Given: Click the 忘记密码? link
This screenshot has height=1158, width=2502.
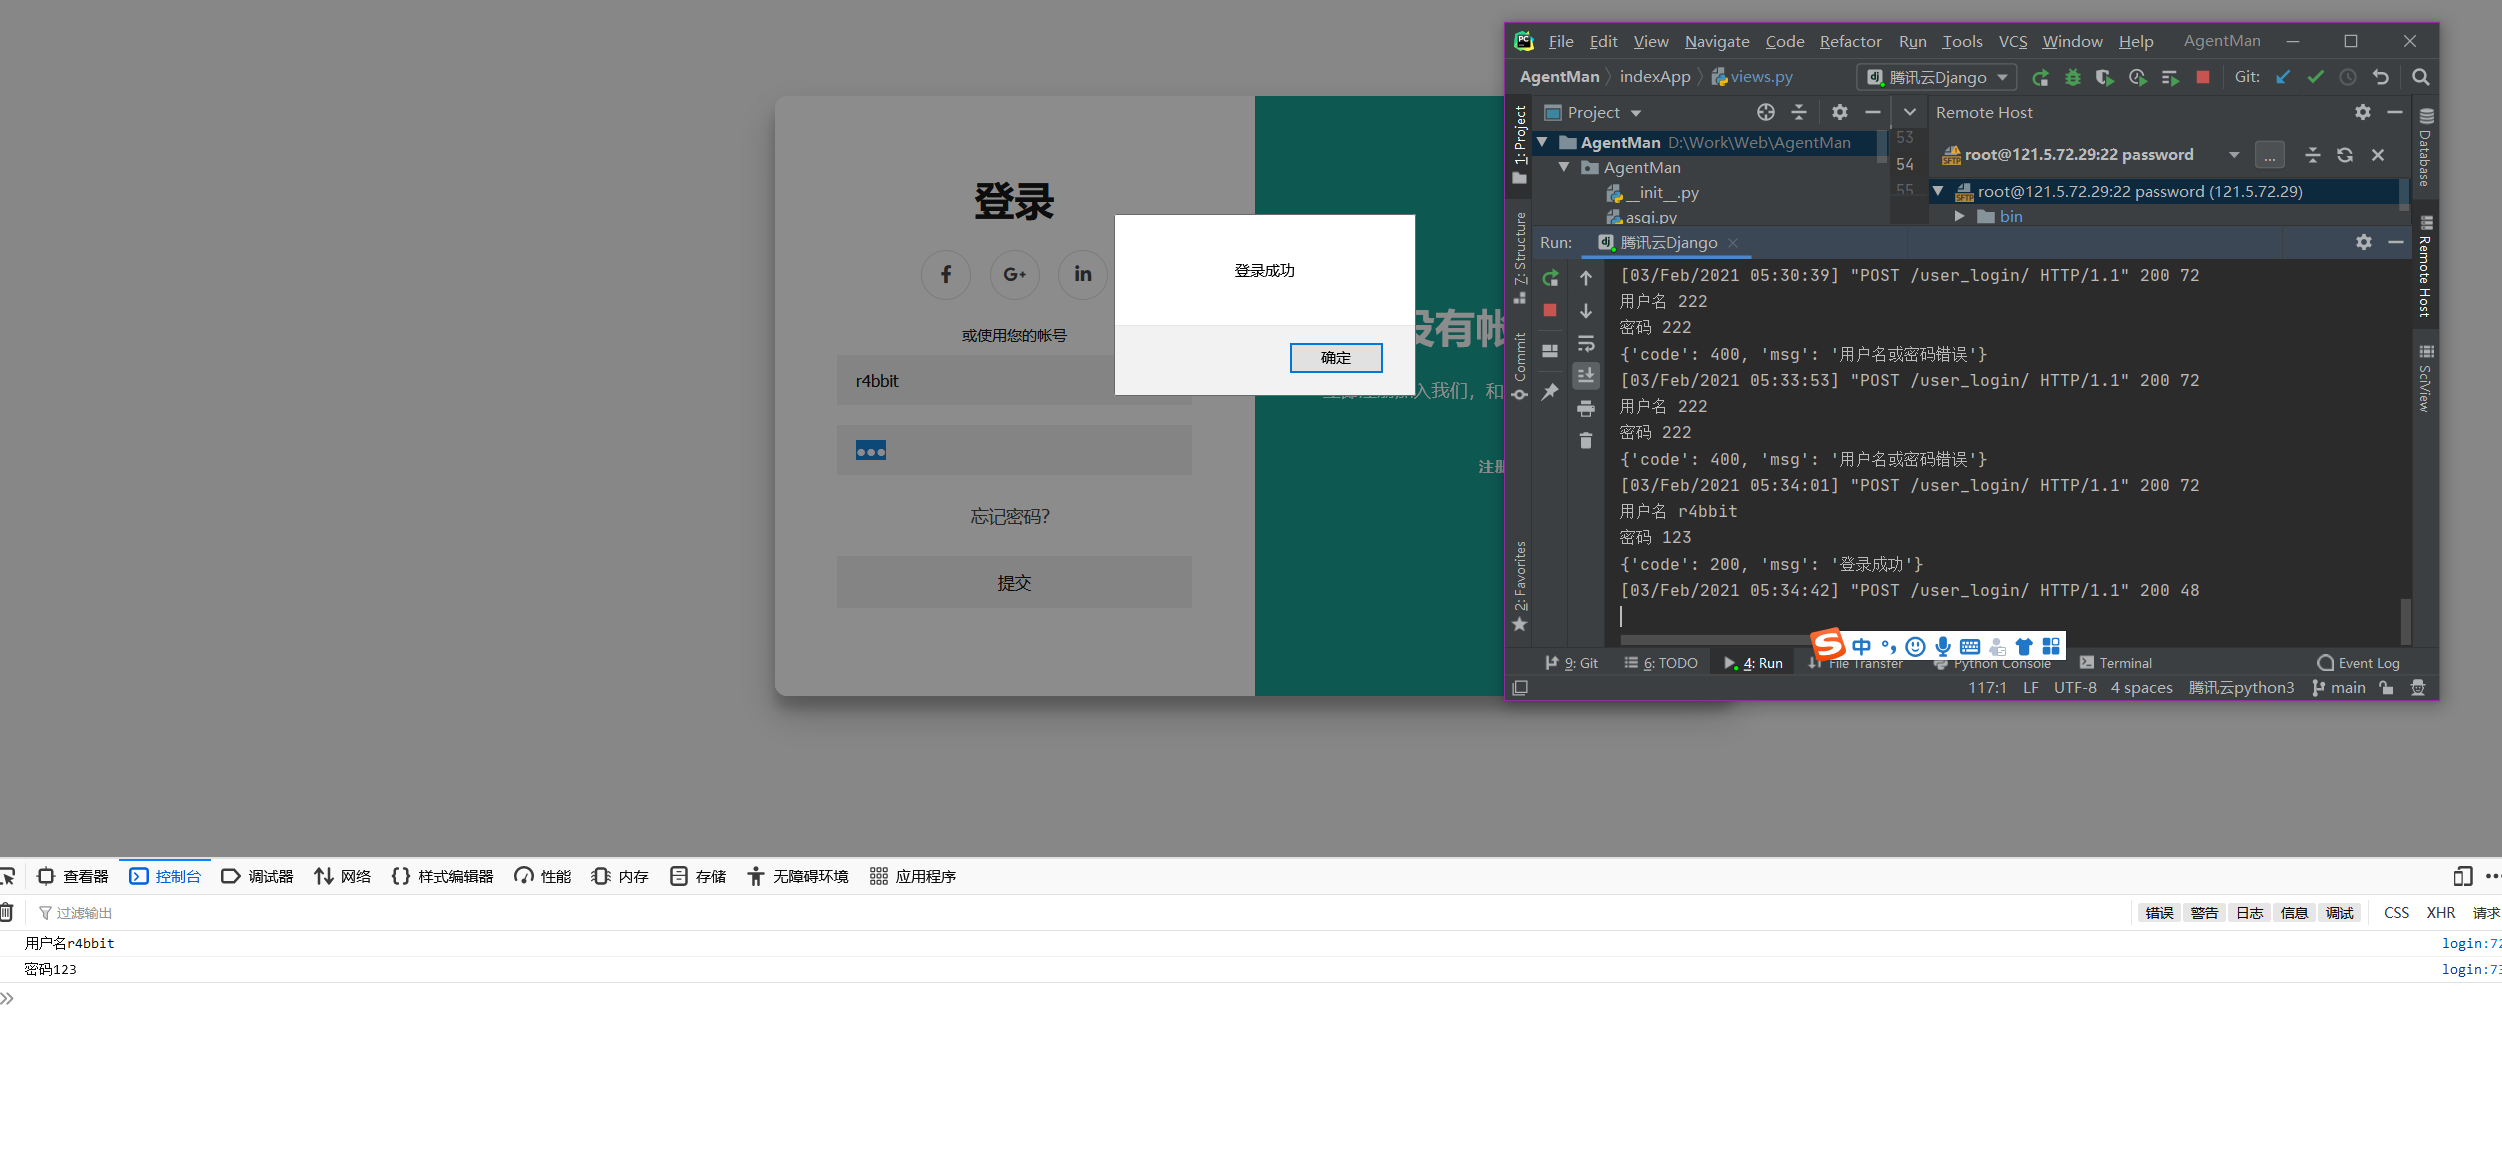Looking at the screenshot, I should coord(1010,517).
